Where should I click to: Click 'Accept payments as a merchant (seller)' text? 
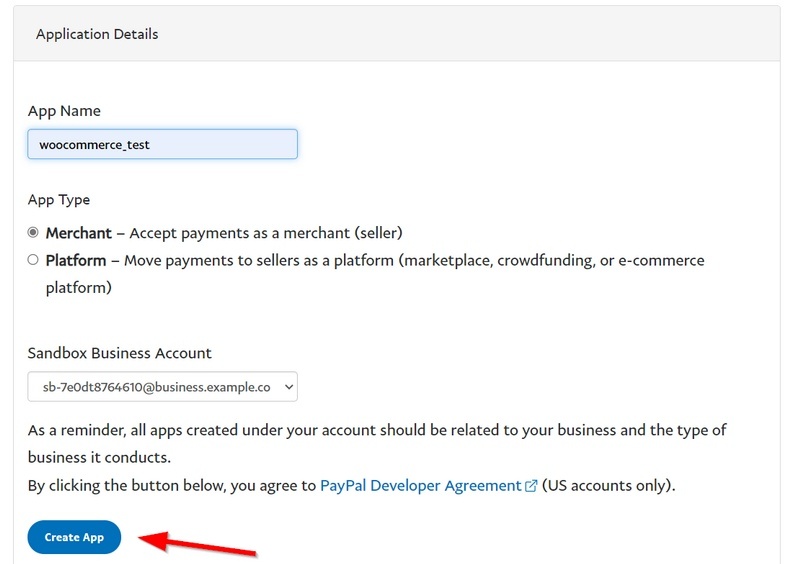(x=266, y=233)
